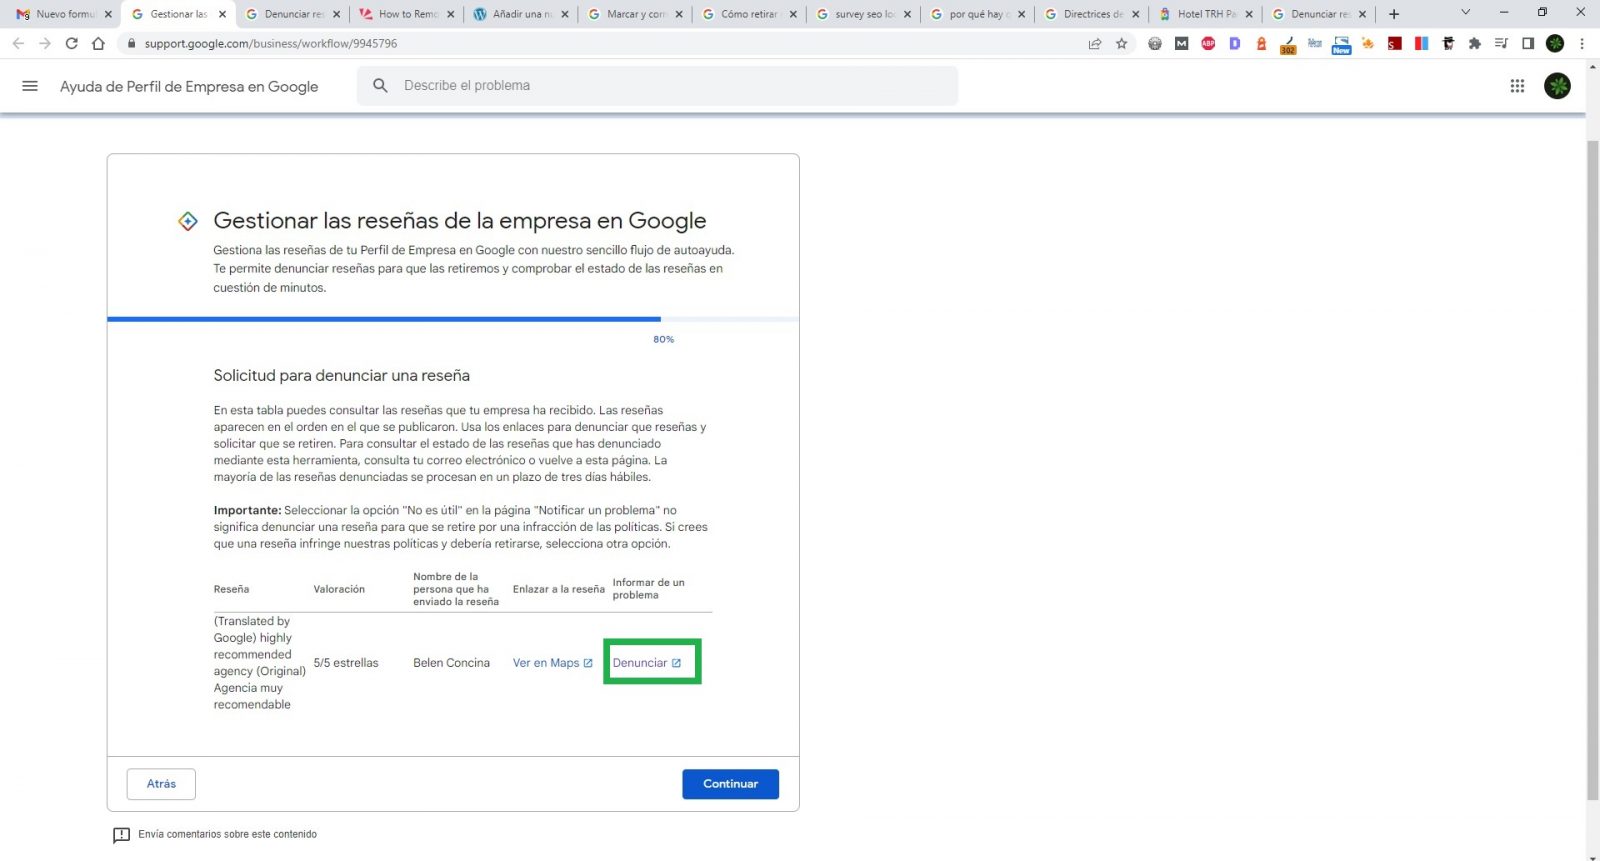This screenshot has height=861, width=1600.
Task: Switch to the Hotel TRH tab
Action: tap(1205, 14)
